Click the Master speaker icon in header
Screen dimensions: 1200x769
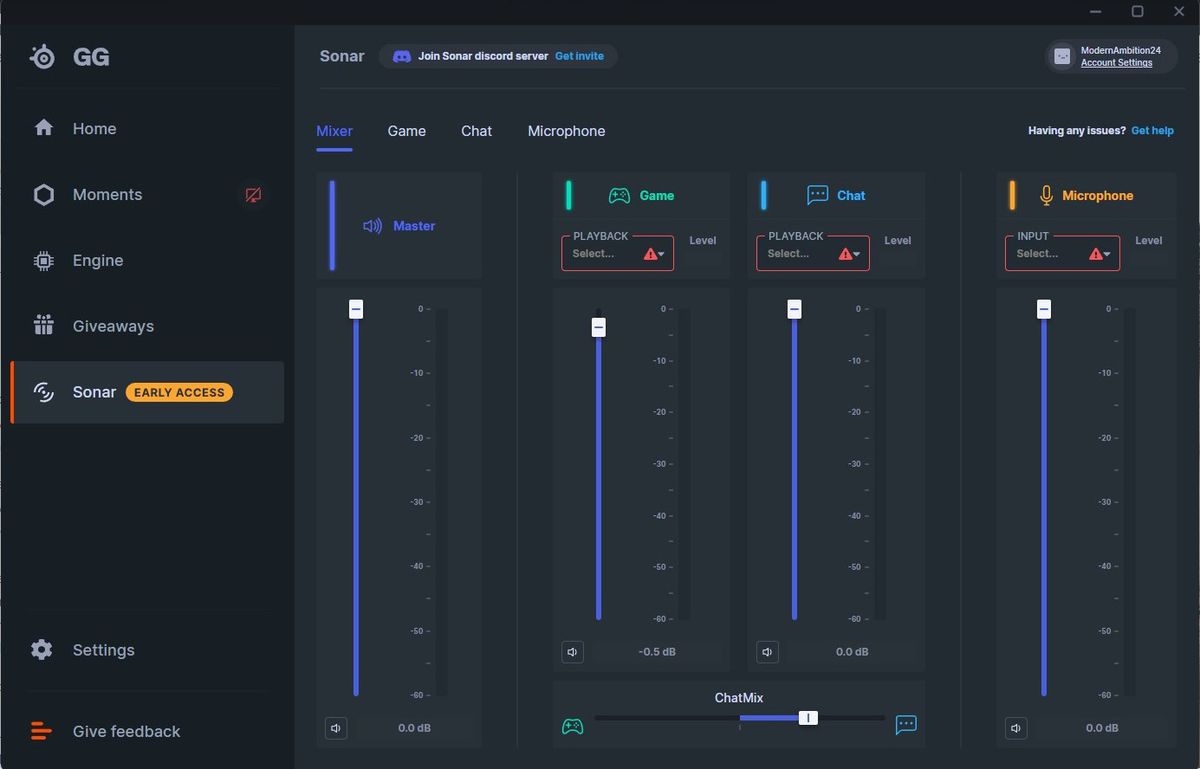[x=372, y=226]
